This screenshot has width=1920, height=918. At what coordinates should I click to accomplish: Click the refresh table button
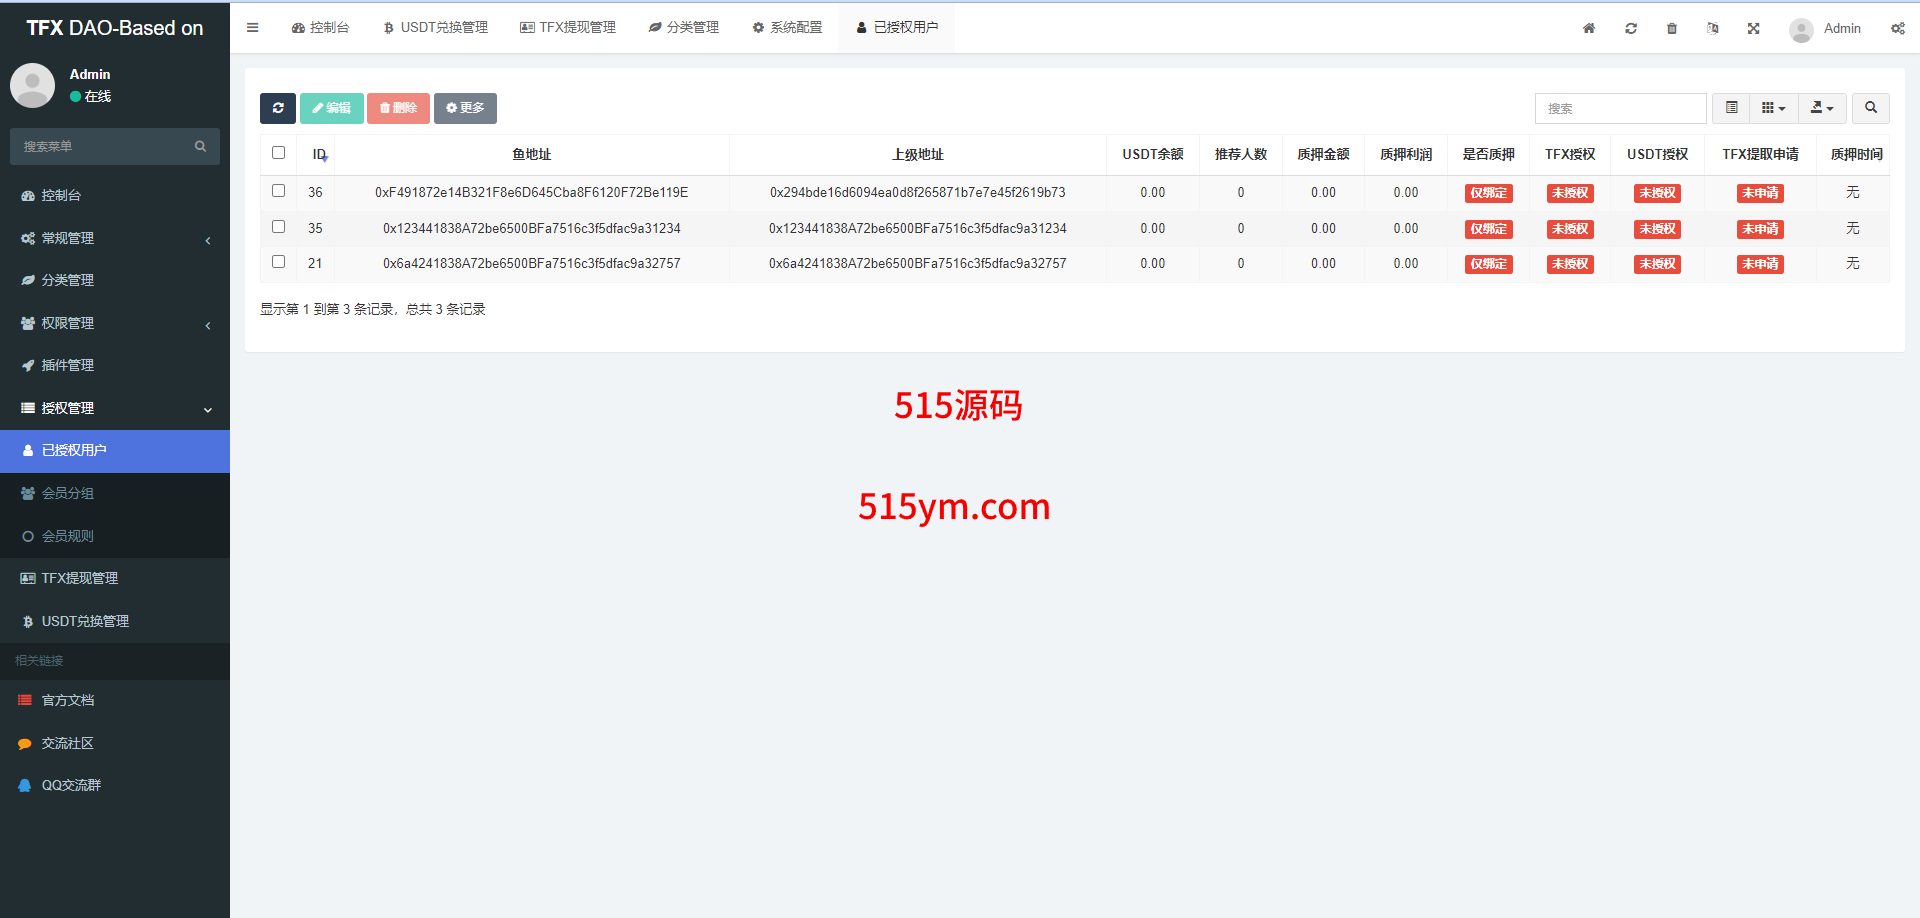click(x=277, y=108)
